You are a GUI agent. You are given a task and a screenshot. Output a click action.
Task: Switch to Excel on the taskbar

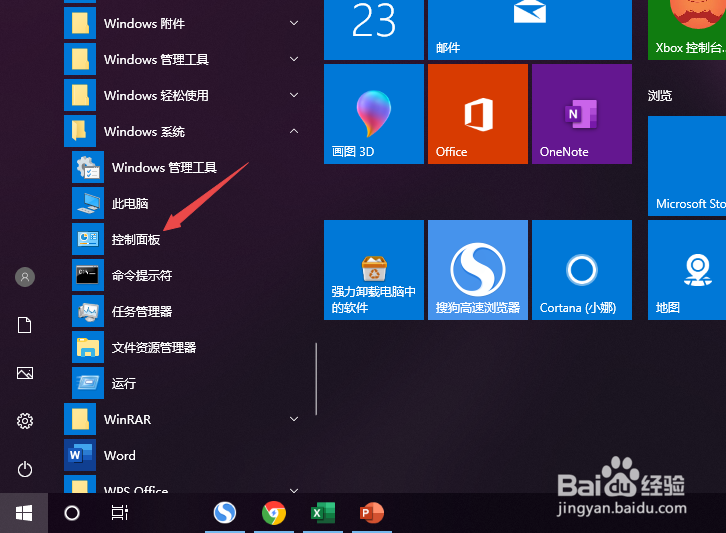tap(323, 513)
